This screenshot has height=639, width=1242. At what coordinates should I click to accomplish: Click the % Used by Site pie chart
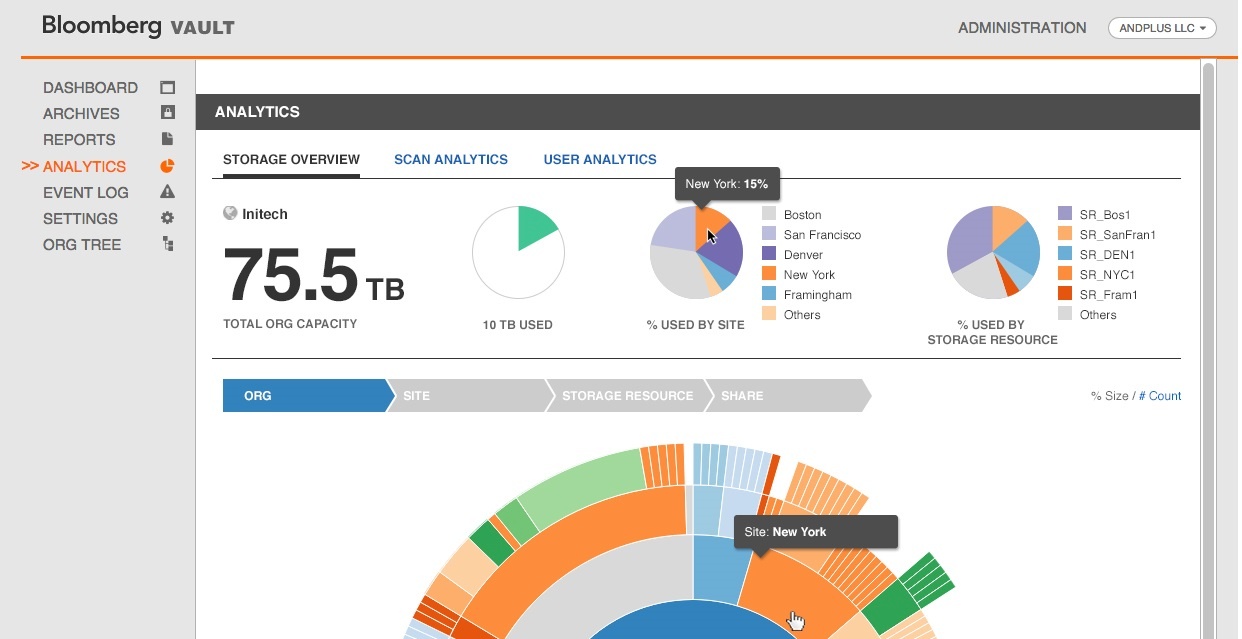click(696, 253)
